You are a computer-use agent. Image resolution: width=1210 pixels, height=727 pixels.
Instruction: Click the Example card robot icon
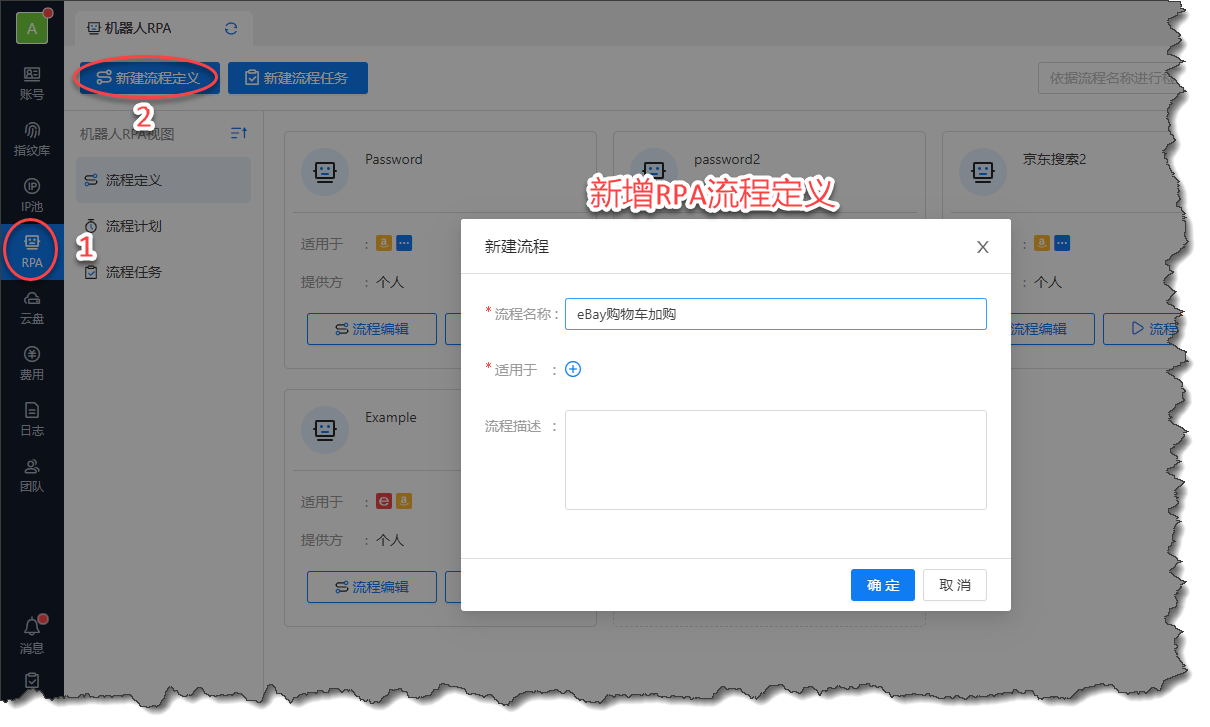click(x=325, y=430)
